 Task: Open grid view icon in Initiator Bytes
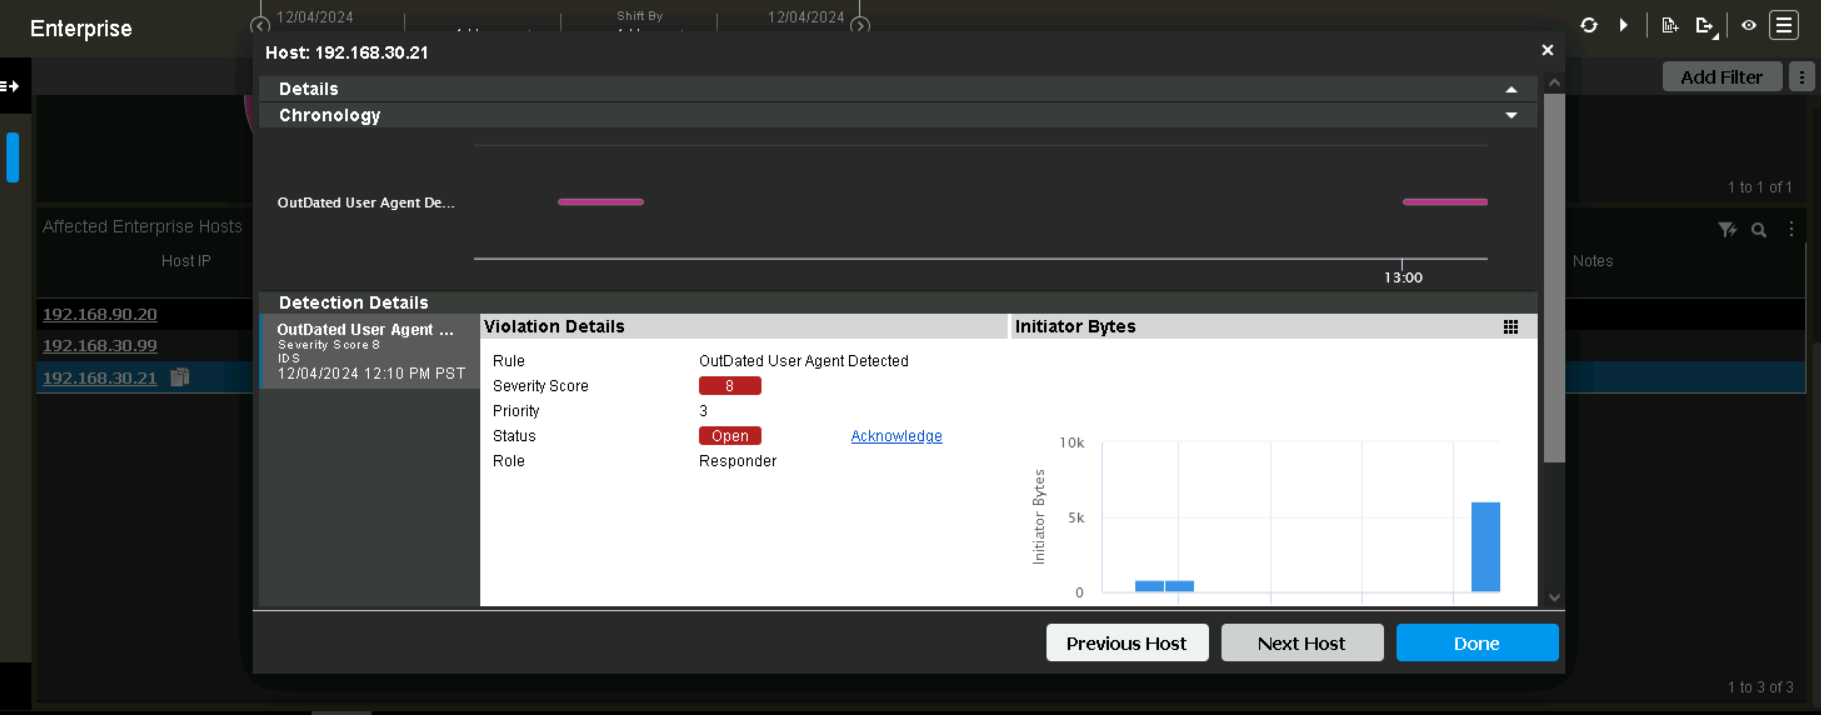coord(1510,327)
